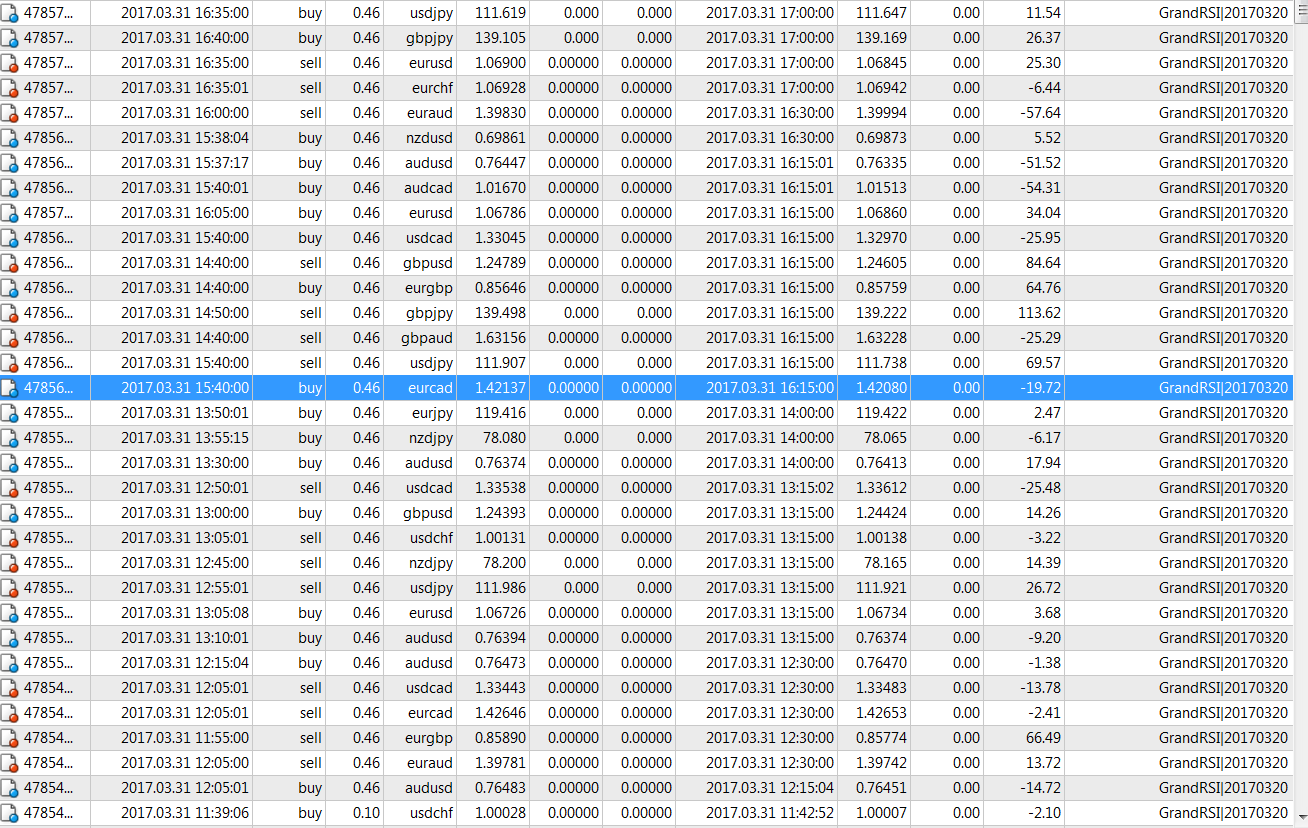Click the close price 139.222
The height and width of the screenshot is (828, 1308).
click(x=879, y=313)
